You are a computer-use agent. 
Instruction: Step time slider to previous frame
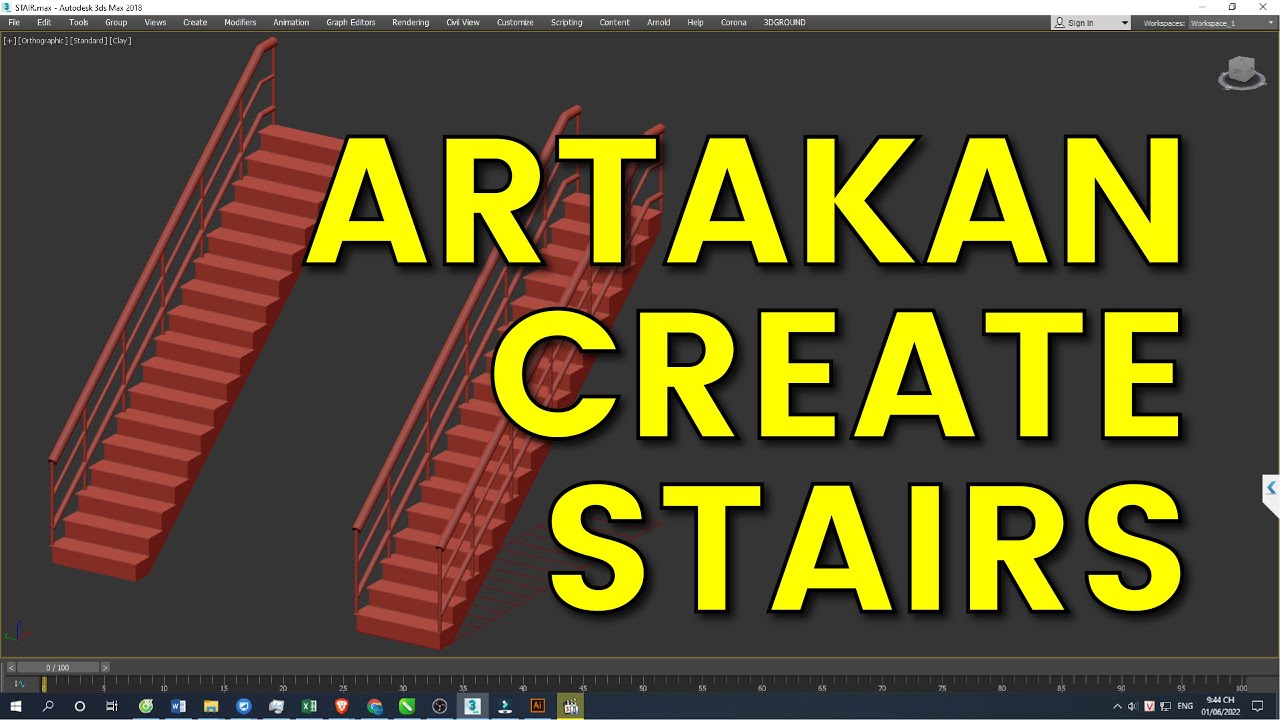(x=11, y=667)
